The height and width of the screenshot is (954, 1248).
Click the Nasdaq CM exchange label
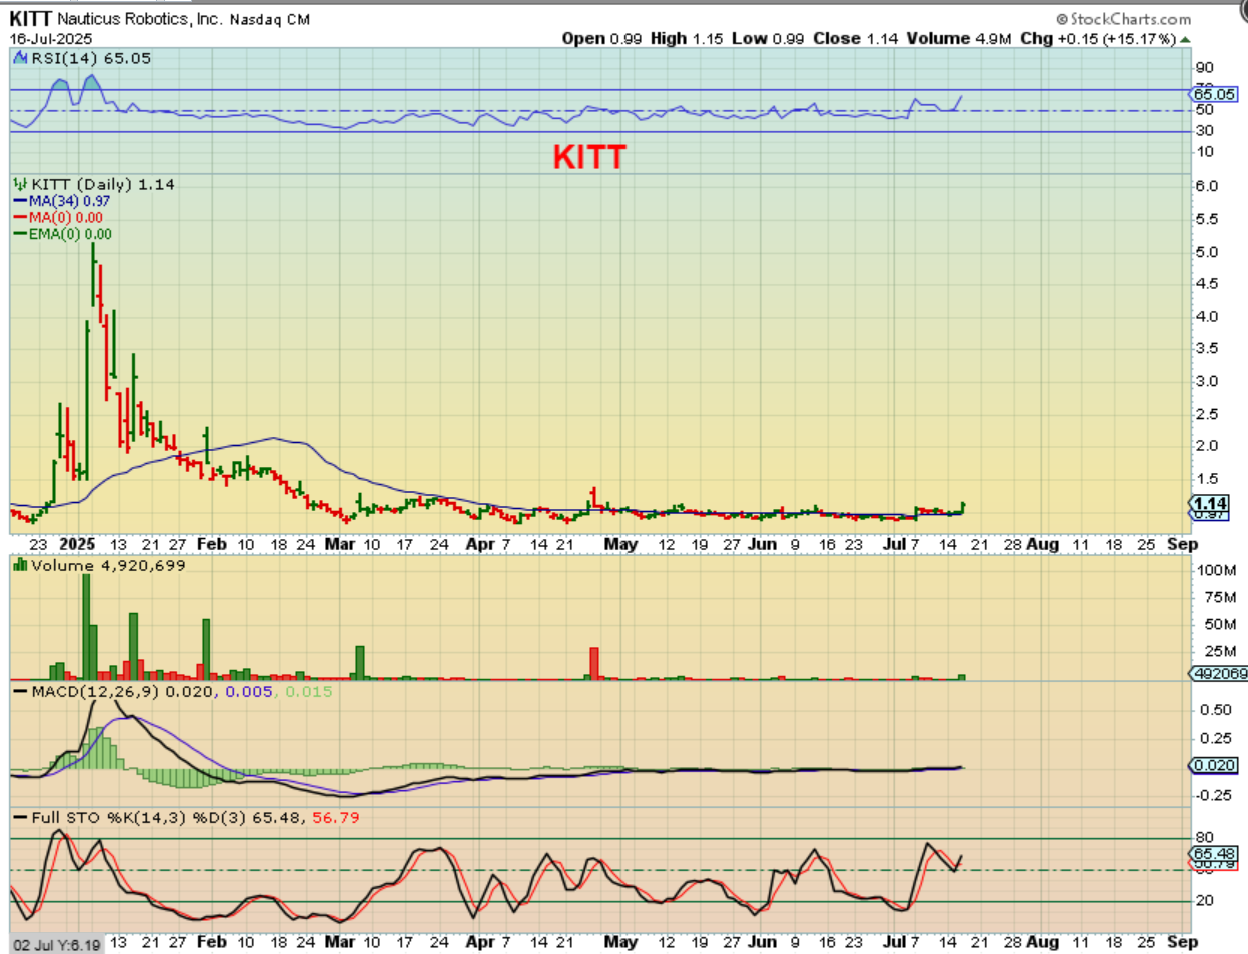pyautogui.click(x=270, y=19)
